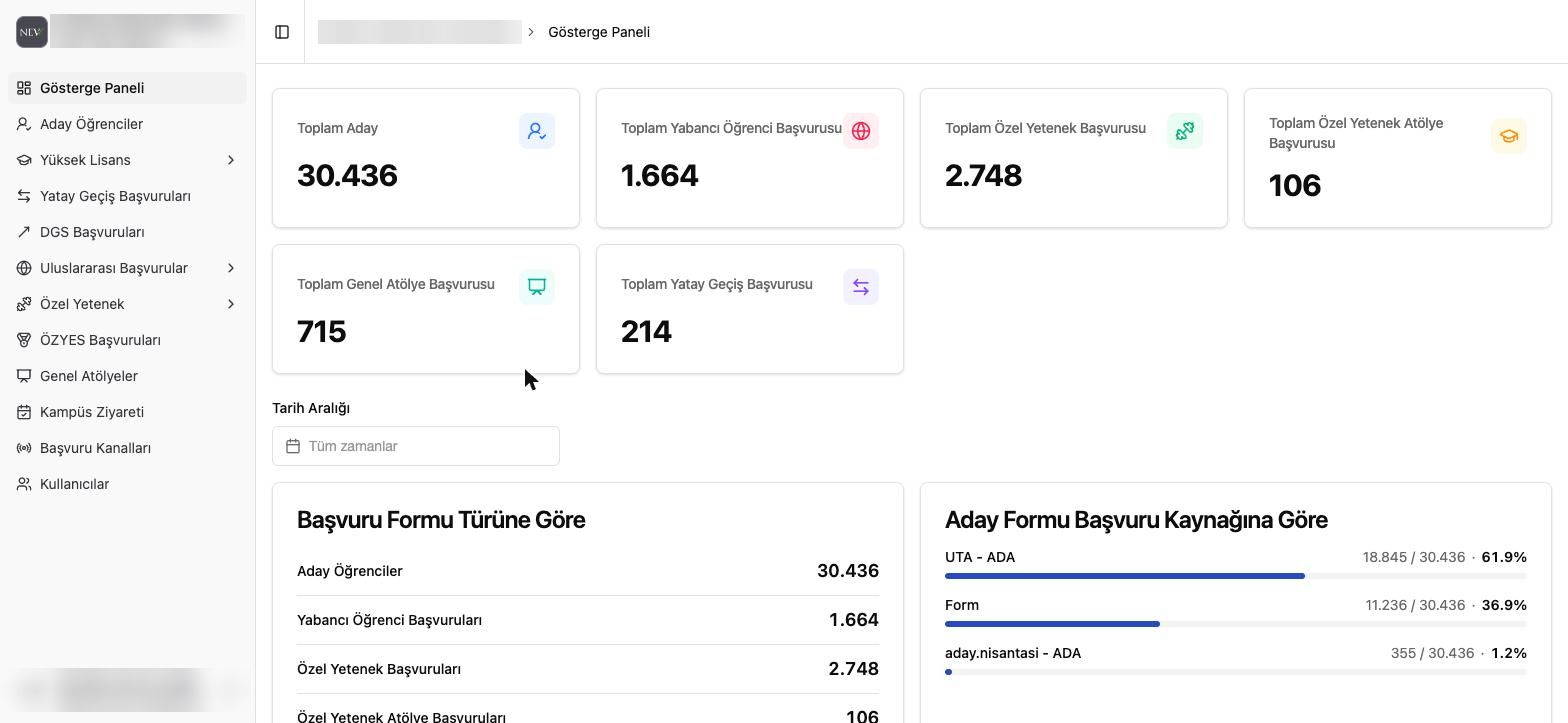Open DGS Başvuruları page
Screen dimensions: 1568x723
(128, 232)
